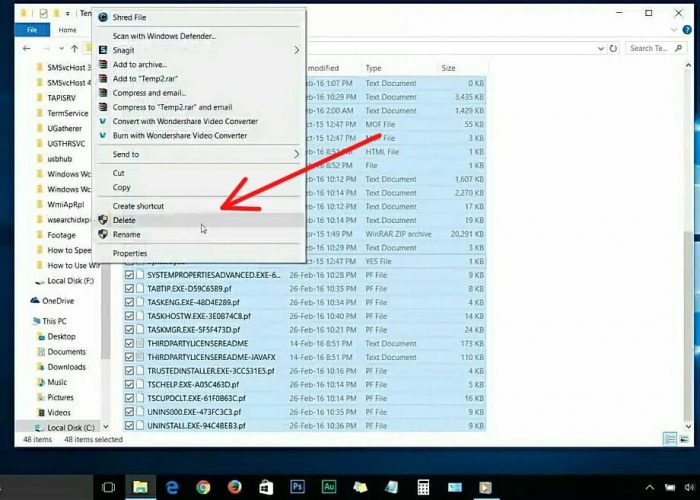The height and width of the screenshot is (500, 700).
Task: Click the Refresh button
Action: (x=613, y=48)
